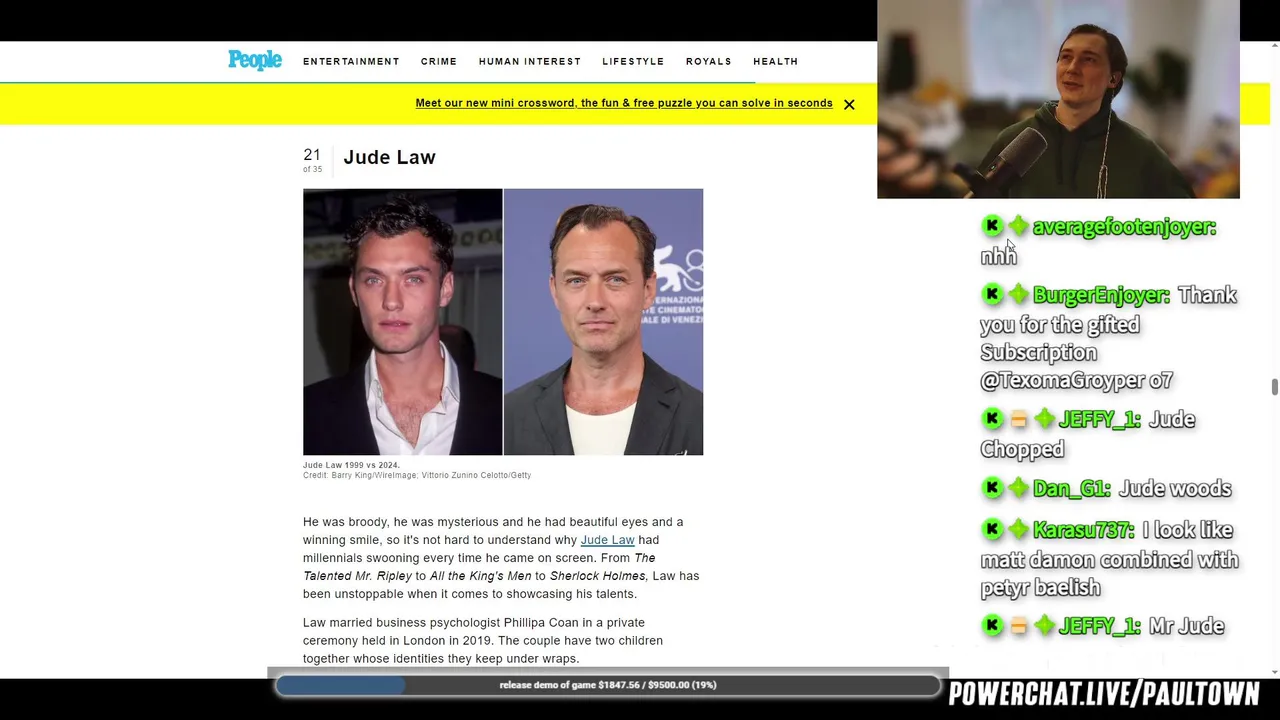Open the Crime section
The height and width of the screenshot is (720, 1280).
tap(439, 62)
